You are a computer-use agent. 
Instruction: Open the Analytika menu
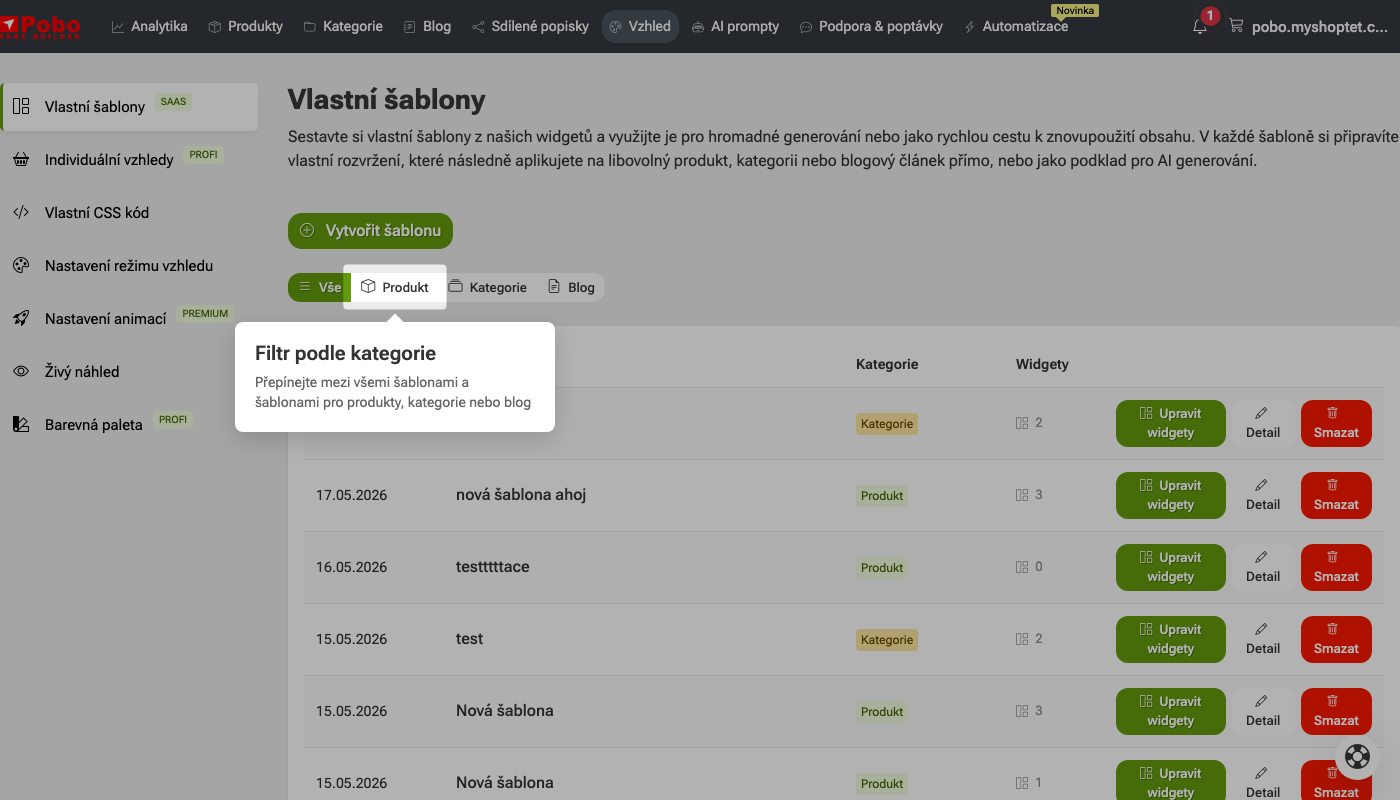pos(149,27)
